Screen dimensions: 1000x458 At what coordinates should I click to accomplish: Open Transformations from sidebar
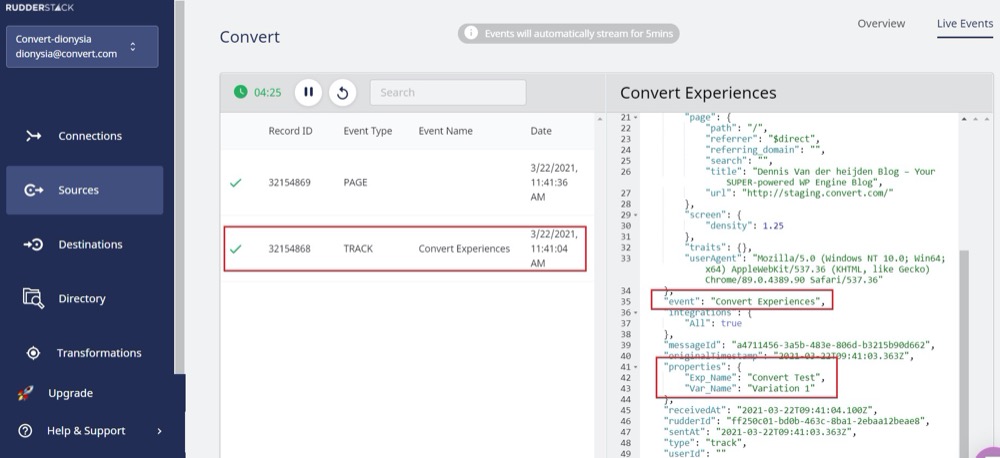pyautogui.click(x=99, y=353)
